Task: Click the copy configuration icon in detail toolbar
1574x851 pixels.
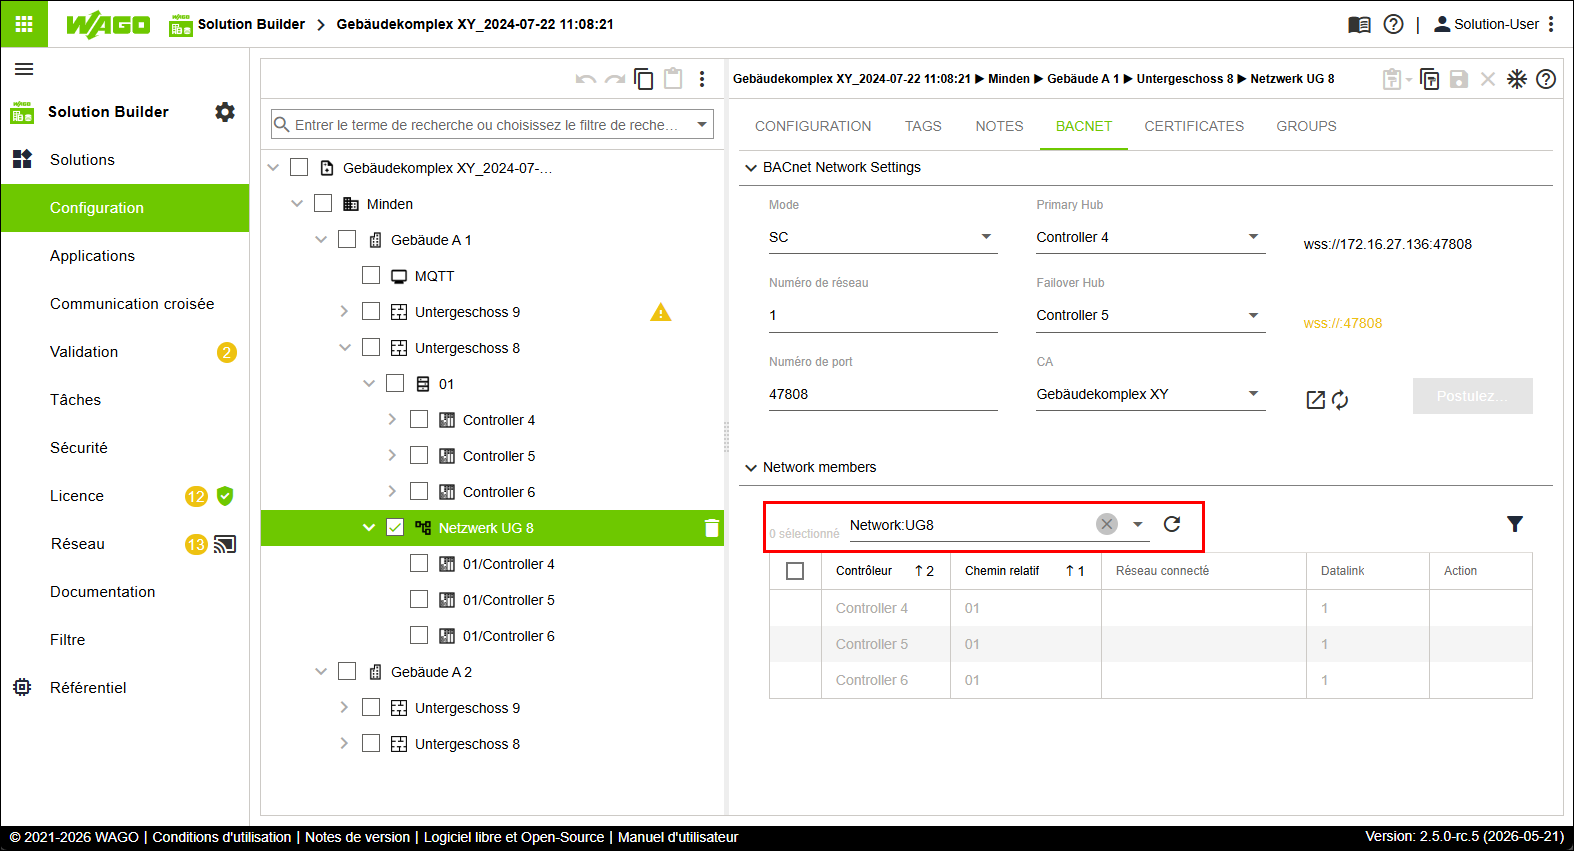Action: pyautogui.click(x=1430, y=79)
